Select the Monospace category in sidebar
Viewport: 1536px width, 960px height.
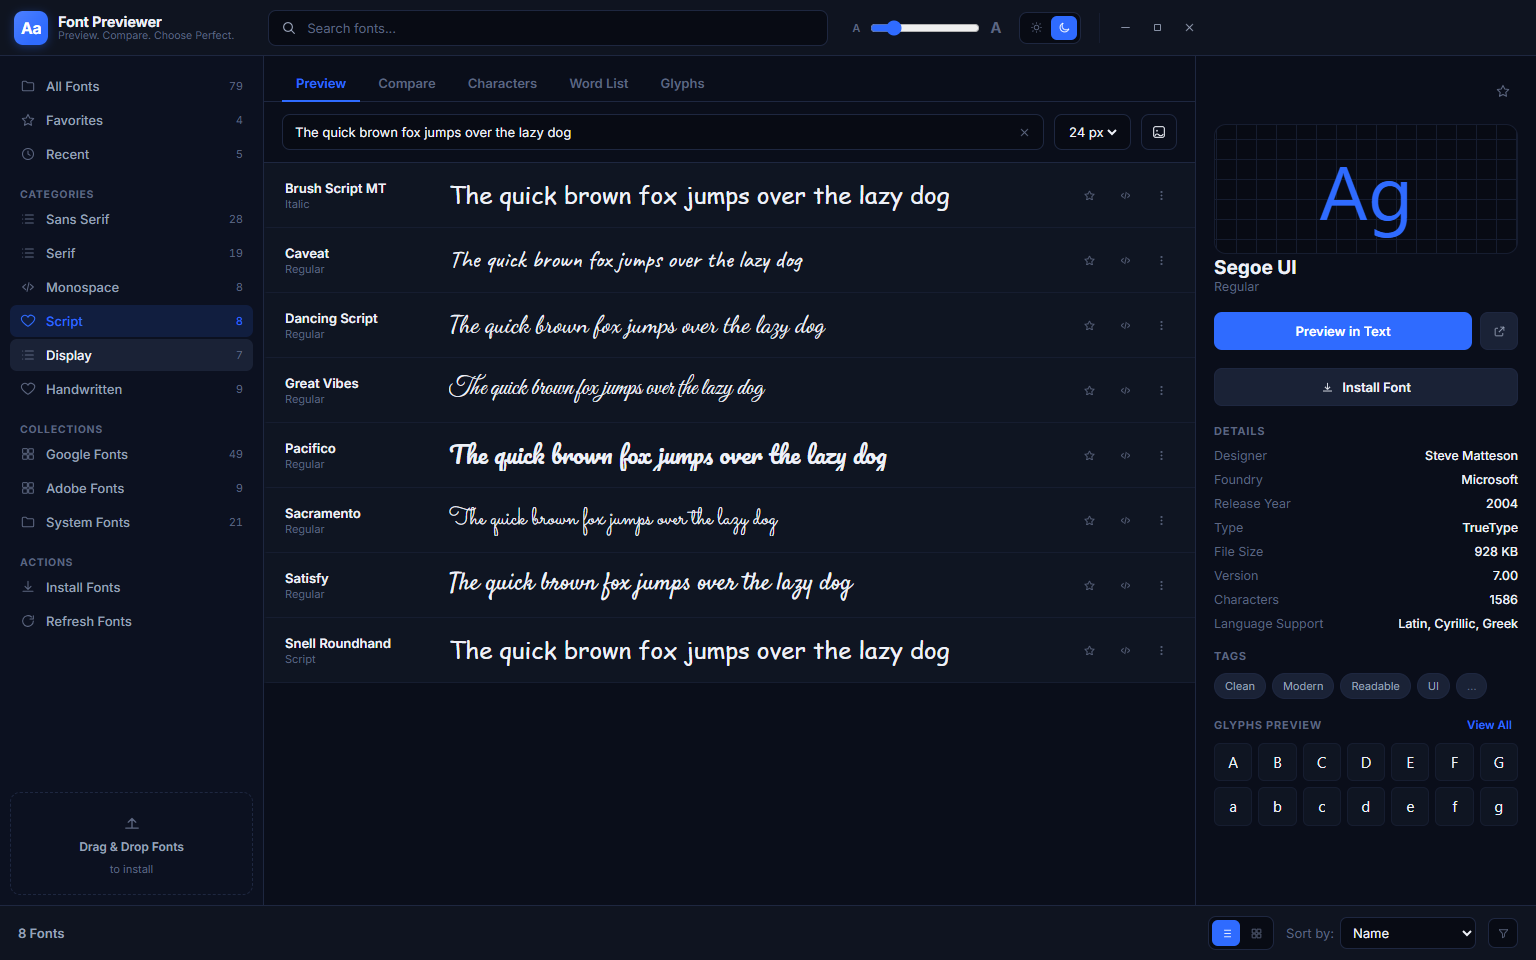point(131,288)
